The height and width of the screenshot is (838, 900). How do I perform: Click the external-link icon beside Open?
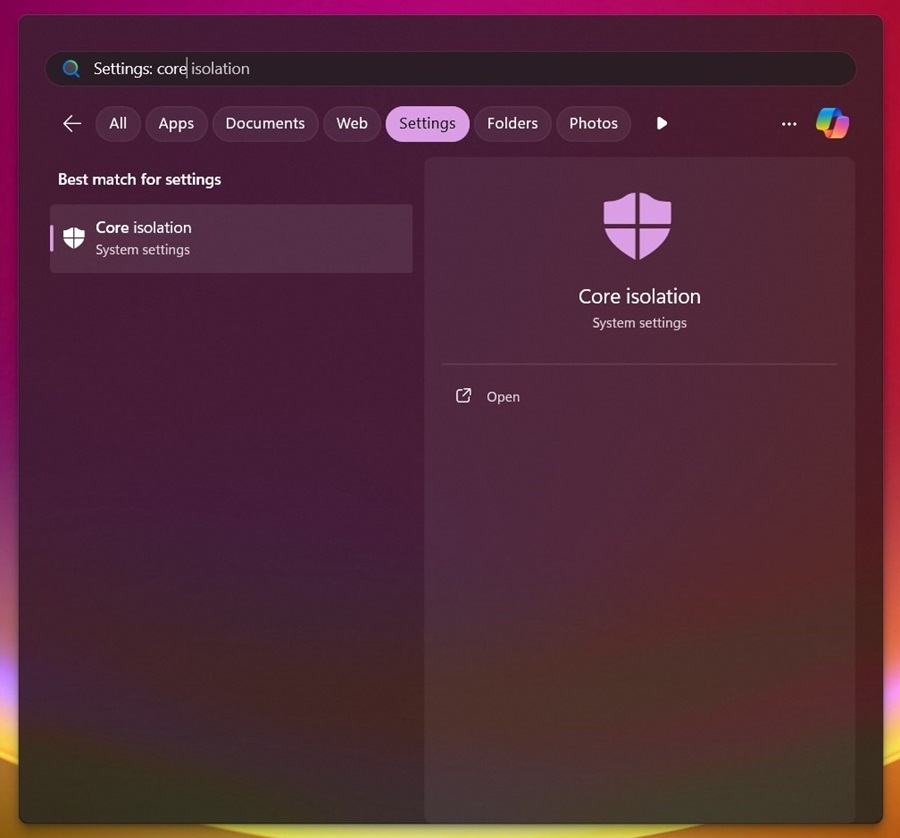[463, 396]
